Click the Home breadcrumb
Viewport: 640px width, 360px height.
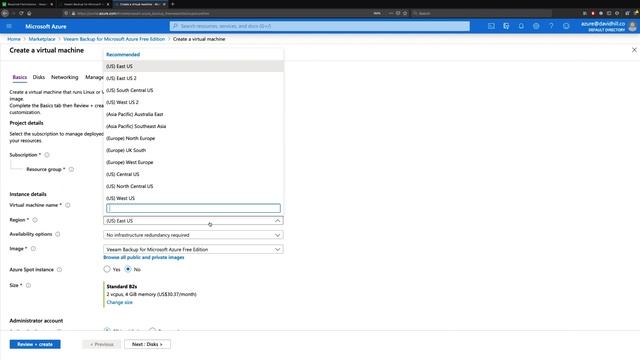coord(14,39)
